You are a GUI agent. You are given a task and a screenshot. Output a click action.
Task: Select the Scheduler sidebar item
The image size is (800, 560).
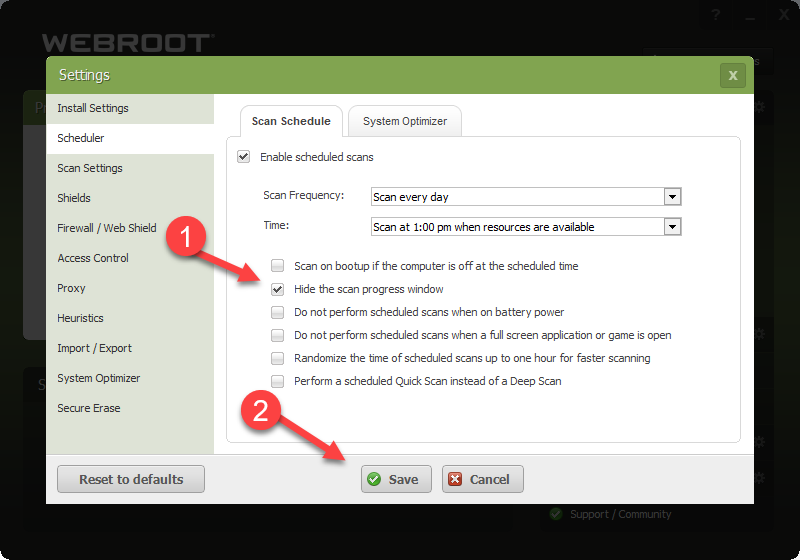pos(130,138)
